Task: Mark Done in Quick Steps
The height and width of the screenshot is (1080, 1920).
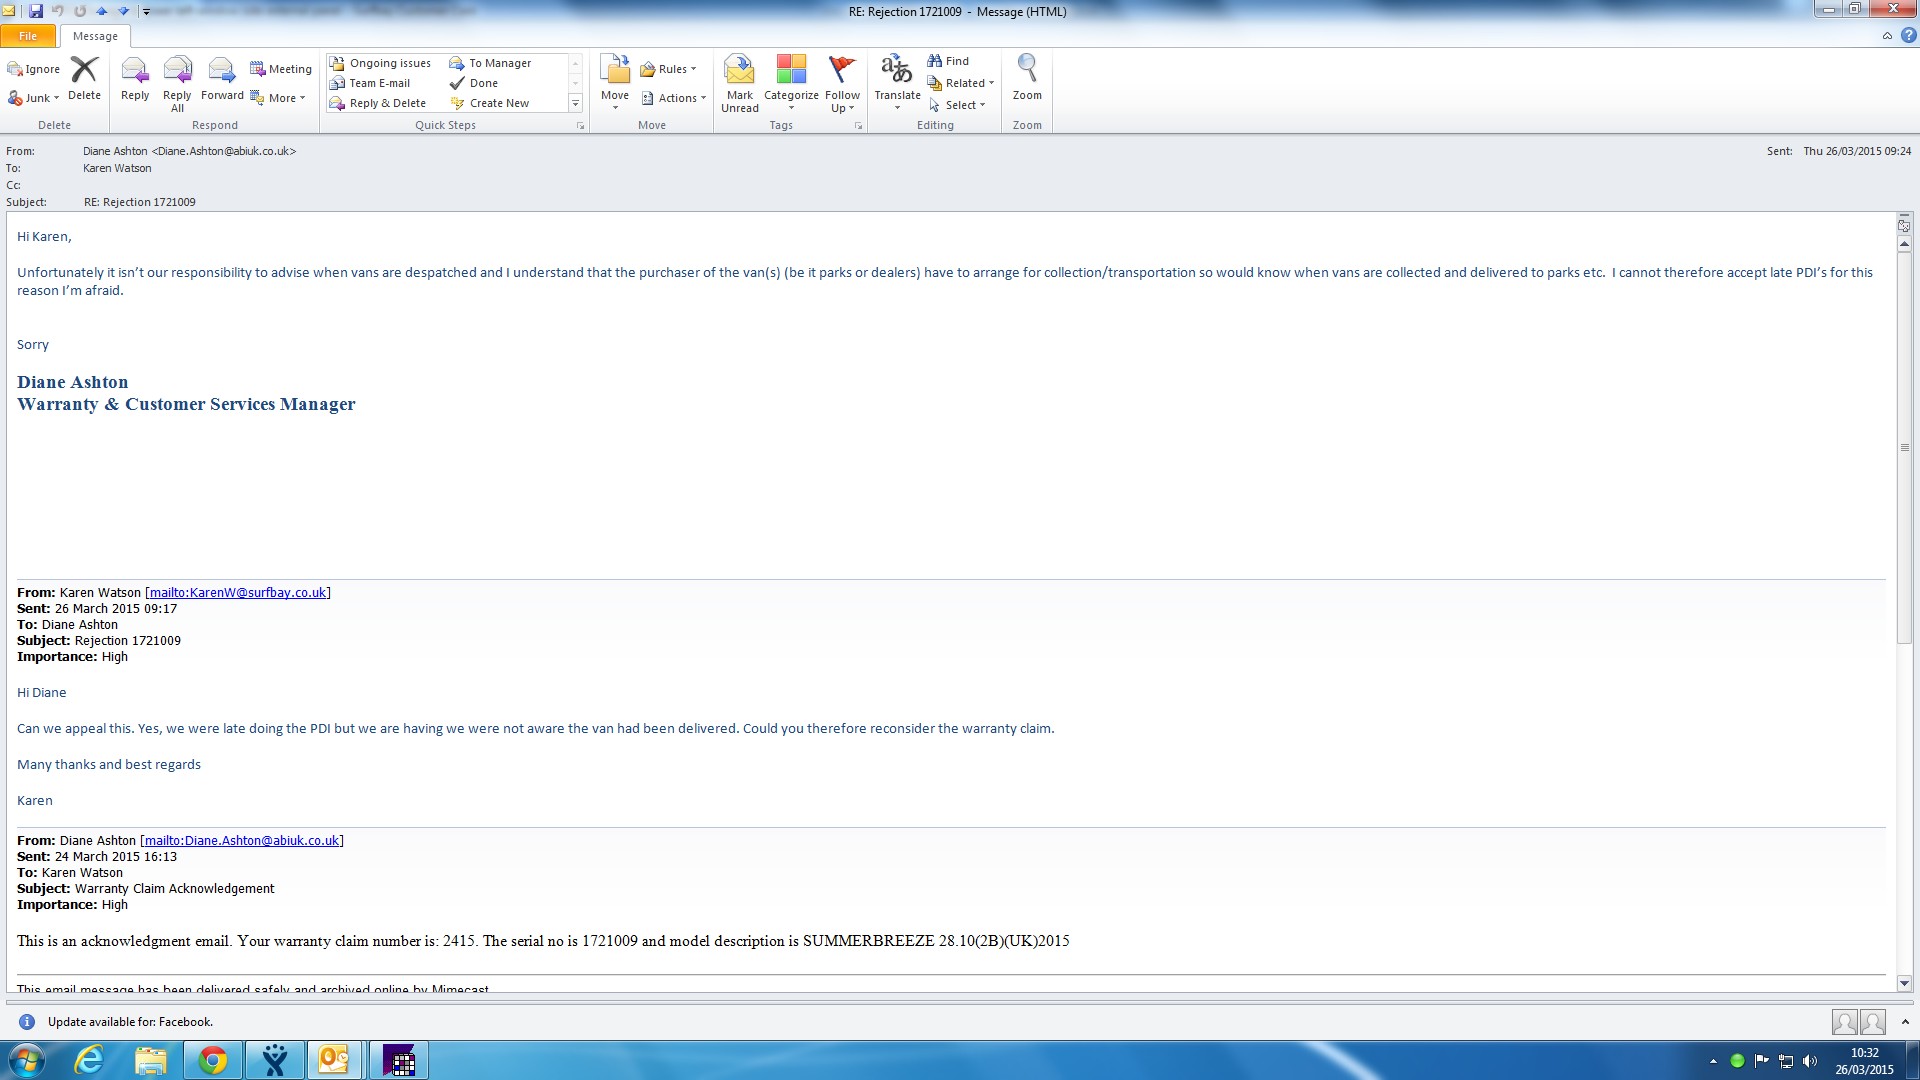Action: point(483,83)
